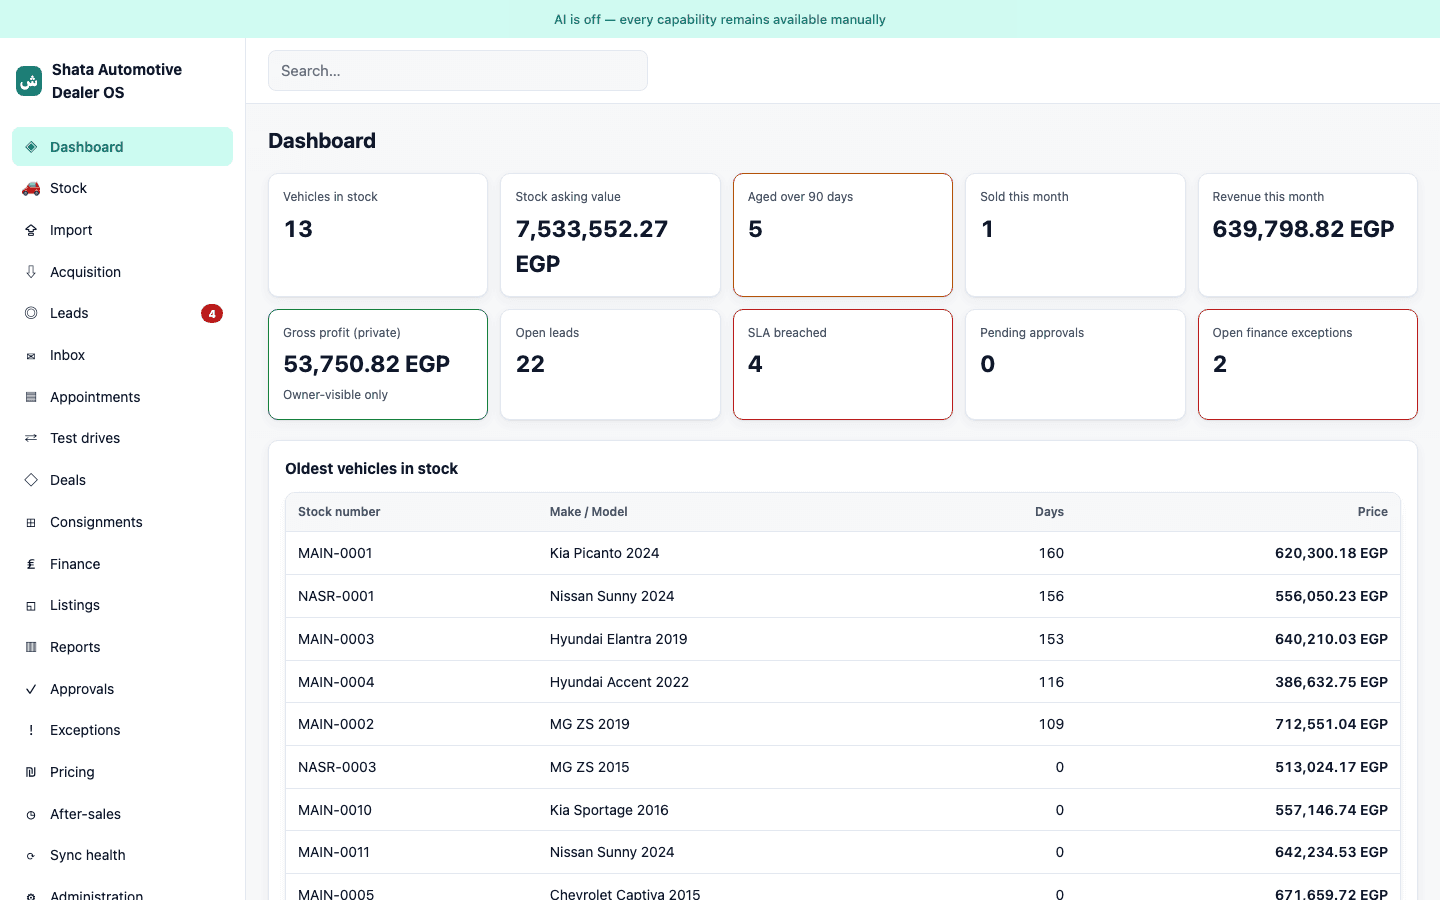Click the Price column header
The width and height of the screenshot is (1440, 900).
coord(1372,512)
